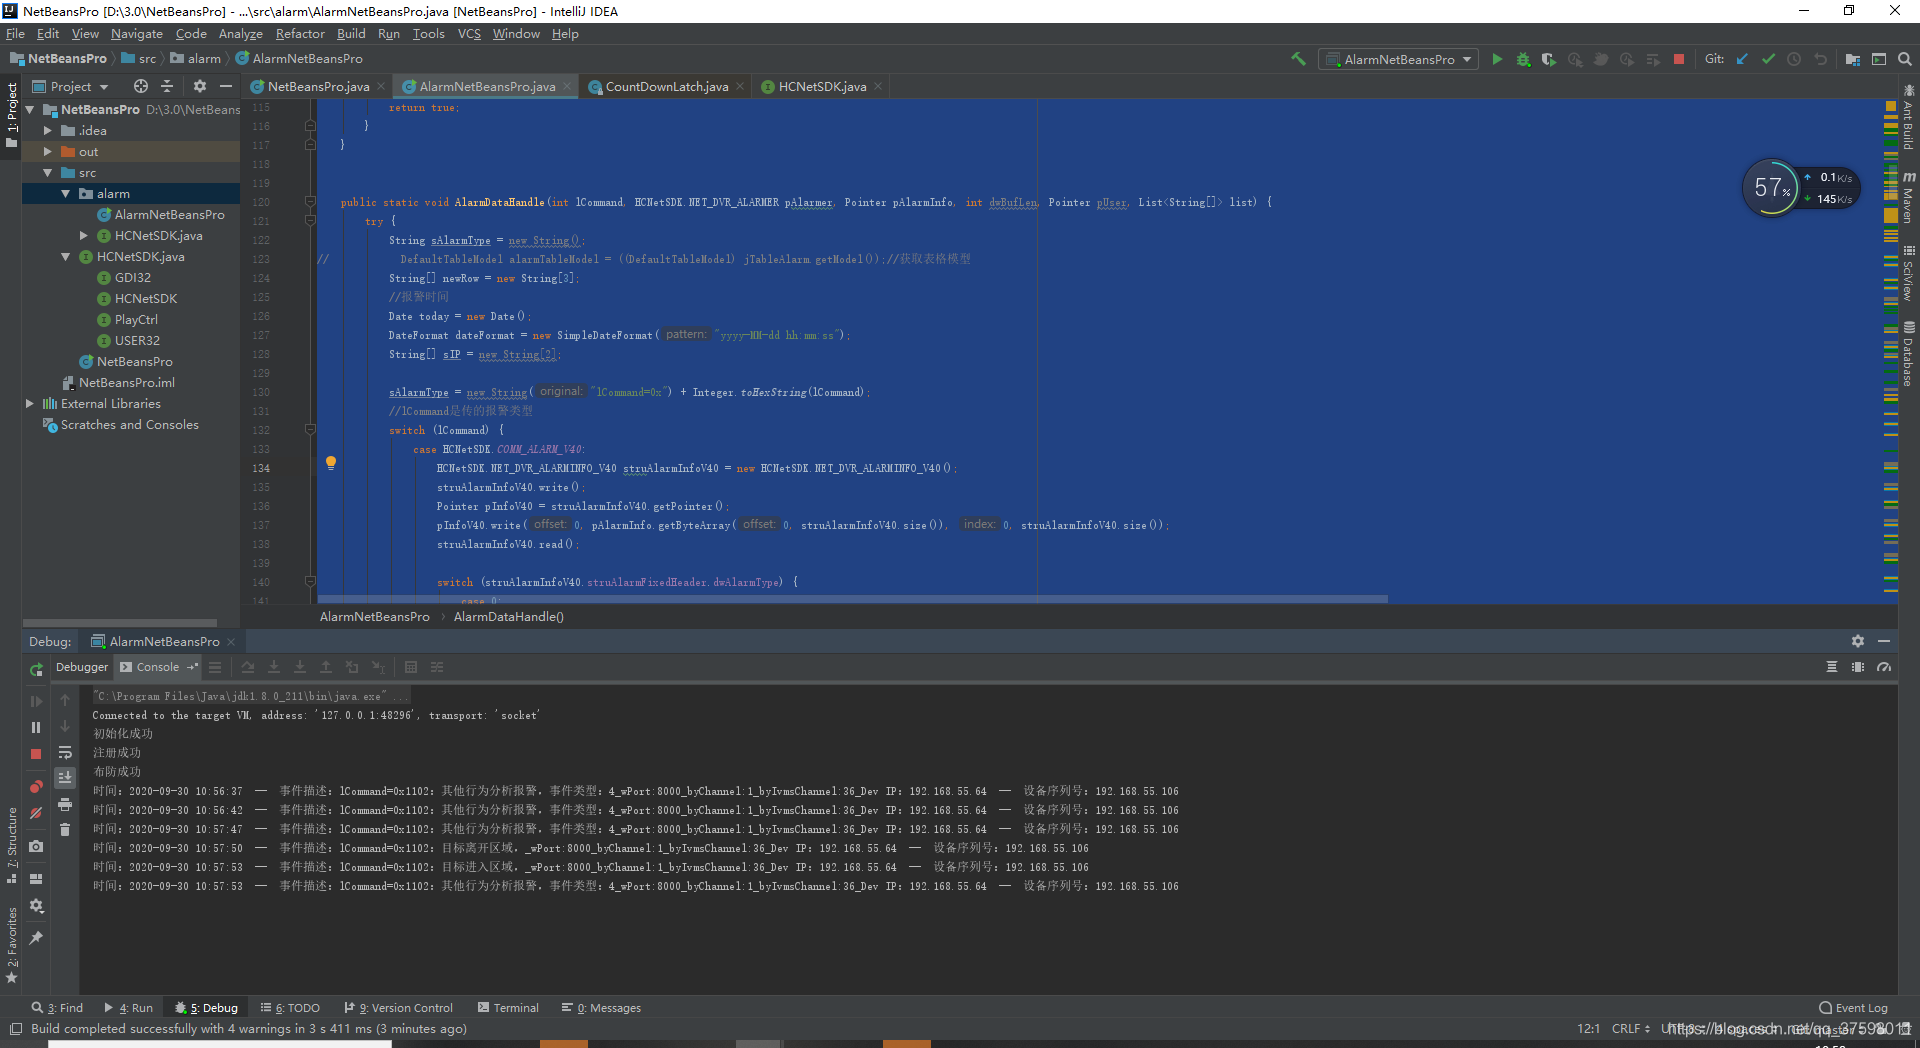Collapse the src folder
The image size is (1920, 1048).
coord(47,173)
